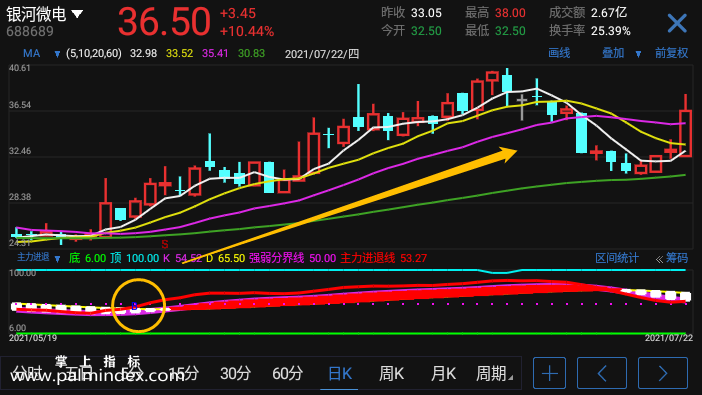Switch the 前复权 adjustment mode
This screenshot has height=395, width=702.
point(671,53)
